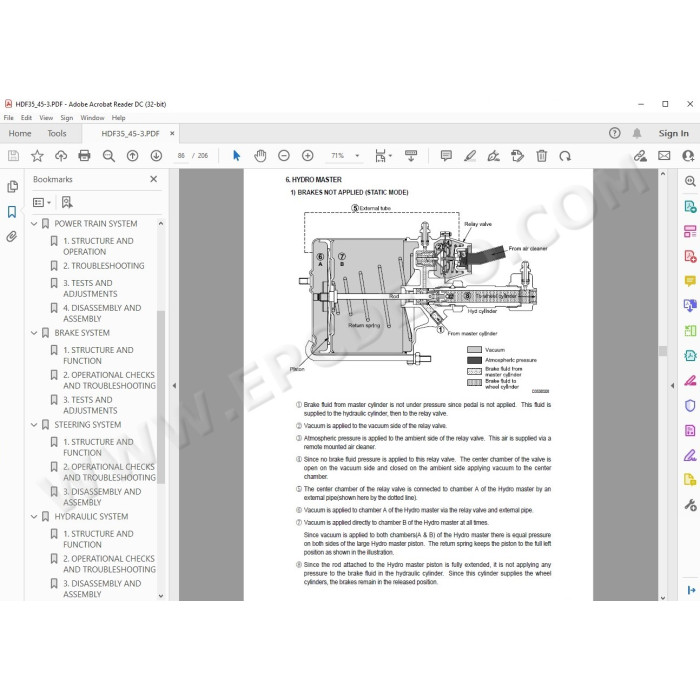The width and height of the screenshot is (700, 700).
Task: Open Protect shield tool
Action: pos(690,405)
